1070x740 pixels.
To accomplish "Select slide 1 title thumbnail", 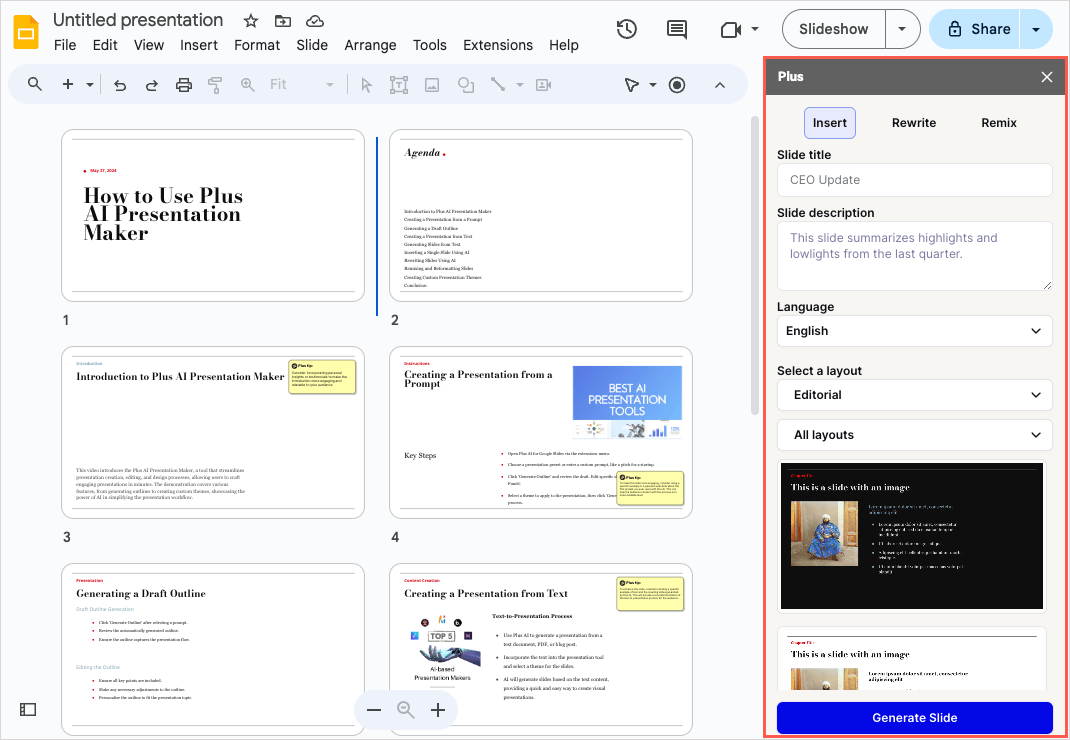I will (213, 216).
